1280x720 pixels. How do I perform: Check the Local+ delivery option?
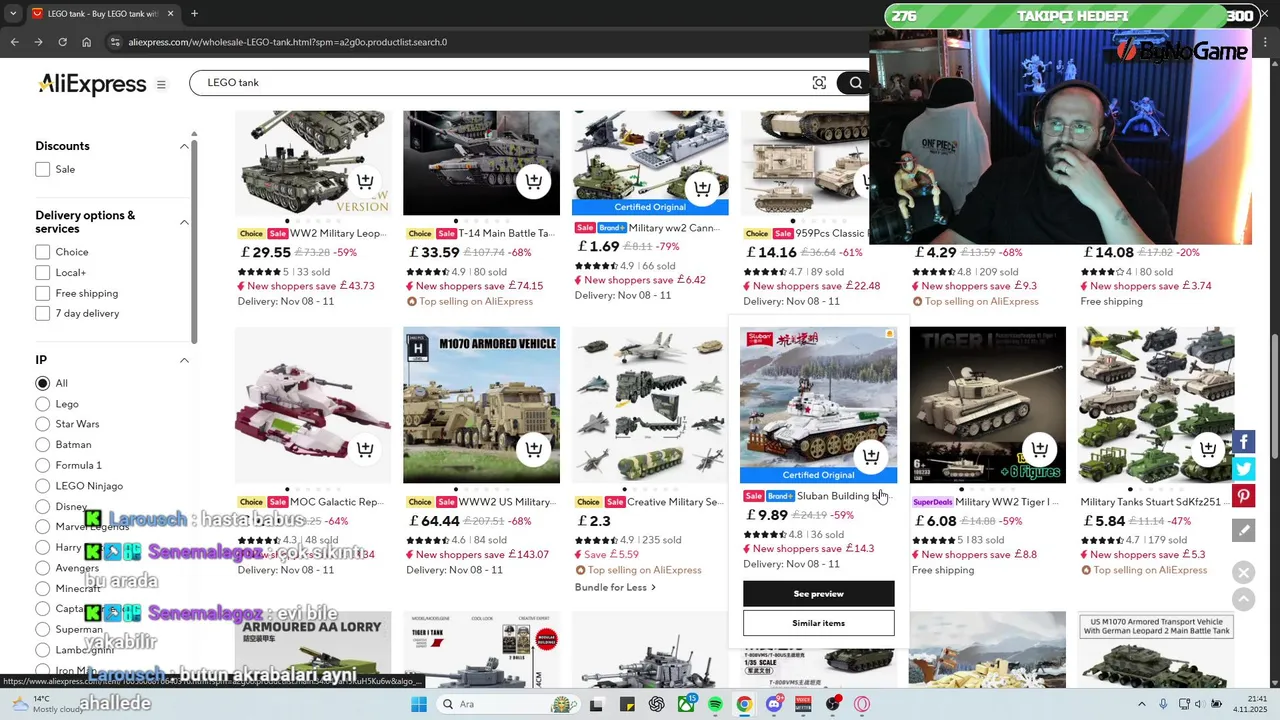tap(43, 273)
